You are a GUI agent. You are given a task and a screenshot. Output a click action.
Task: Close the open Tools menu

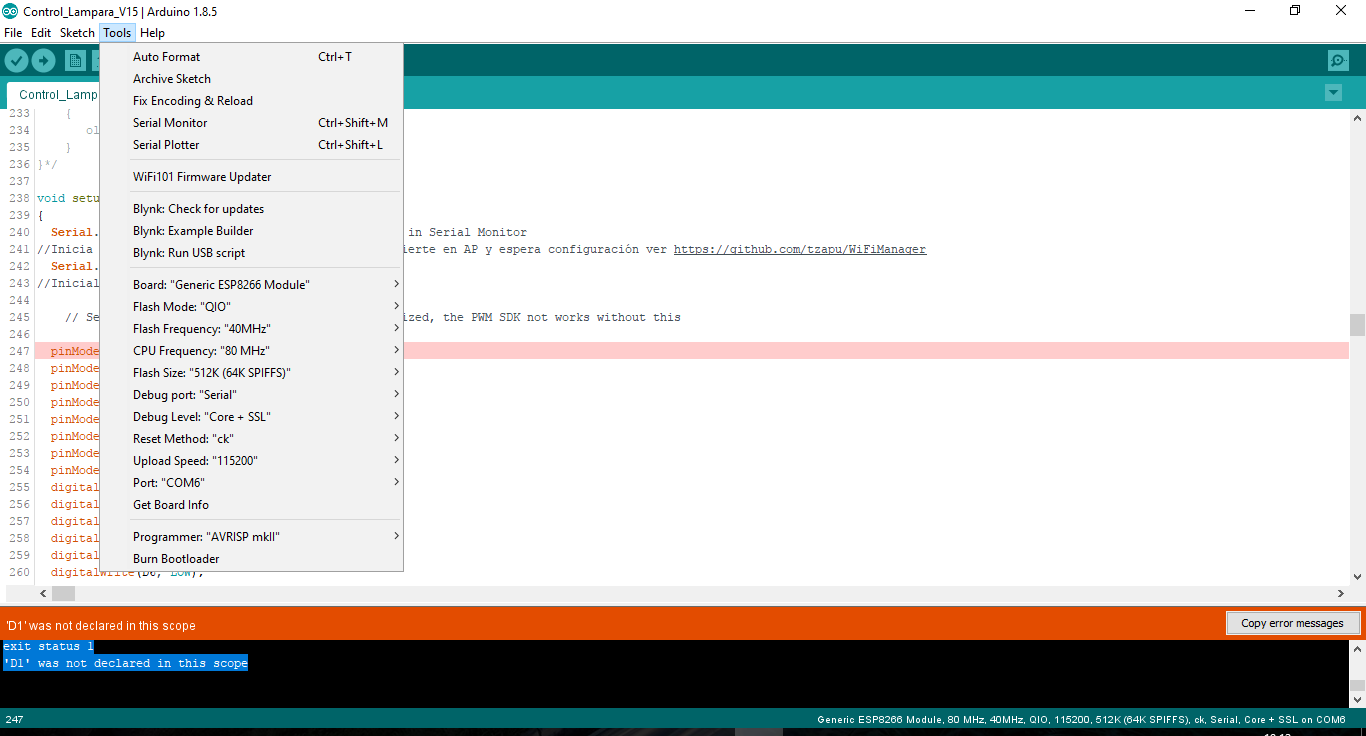117,33
